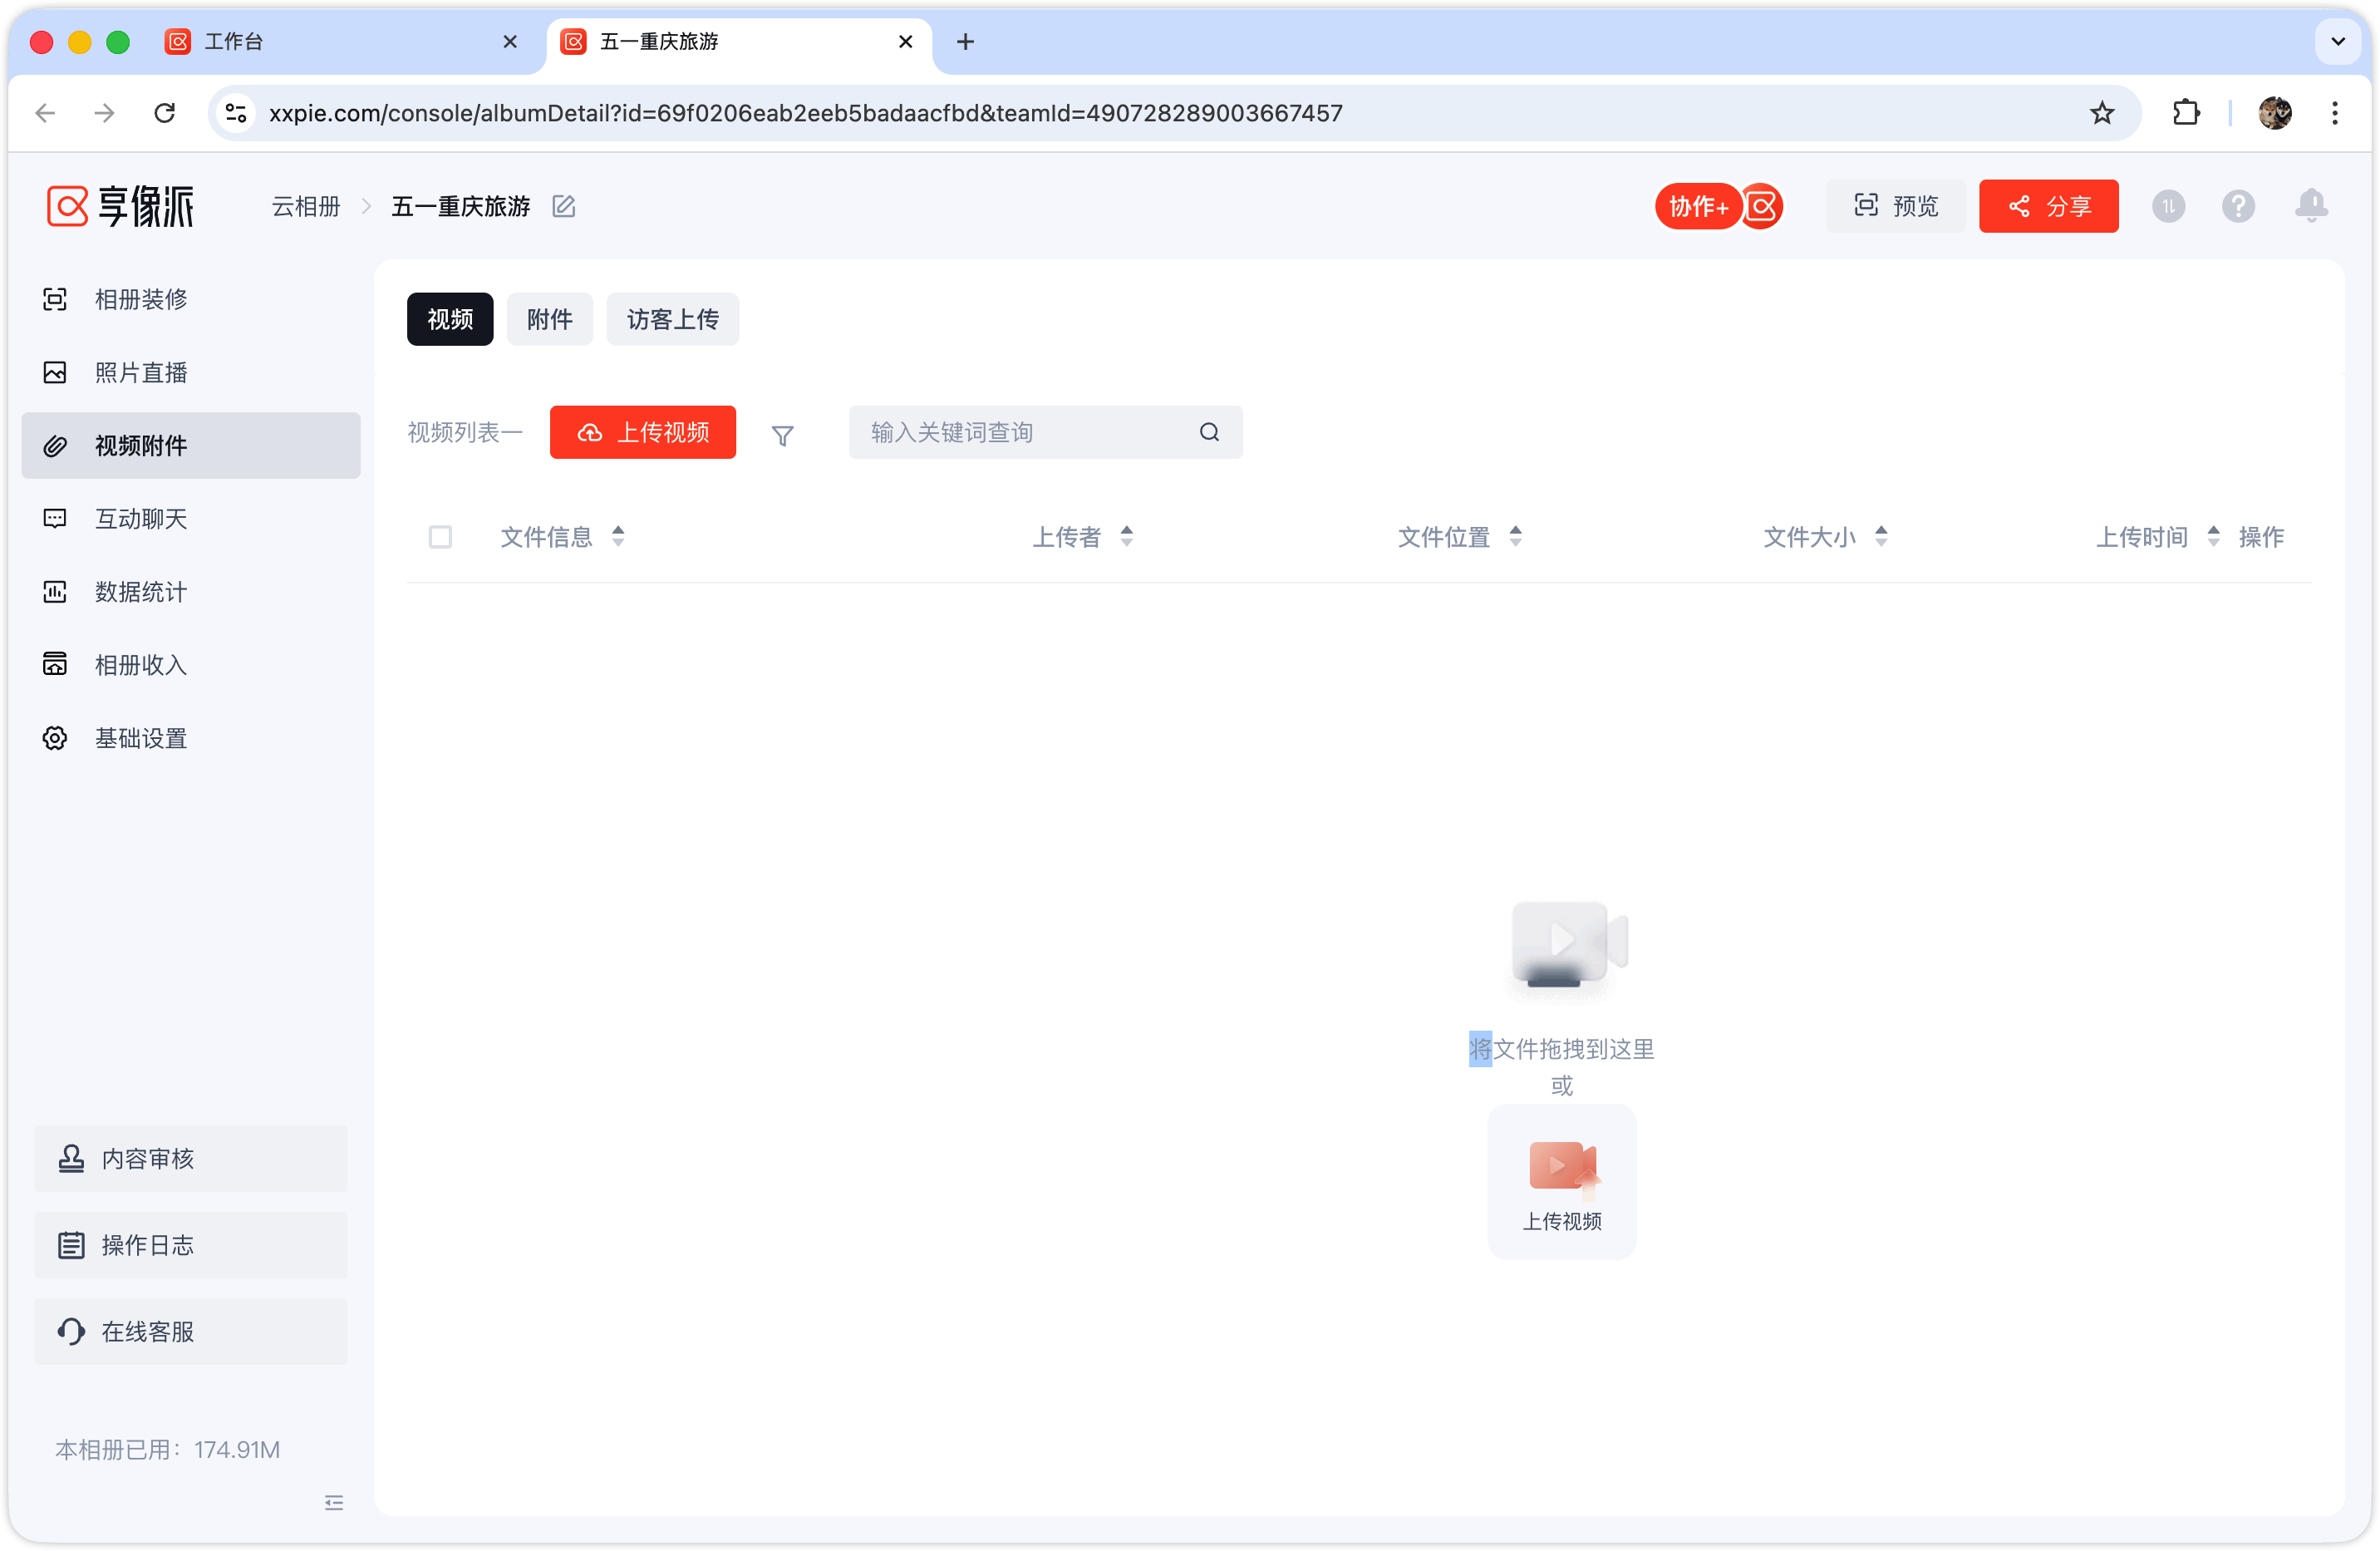
Task: Click the 预览 preview button
Action: click(x=1895, y=206)
